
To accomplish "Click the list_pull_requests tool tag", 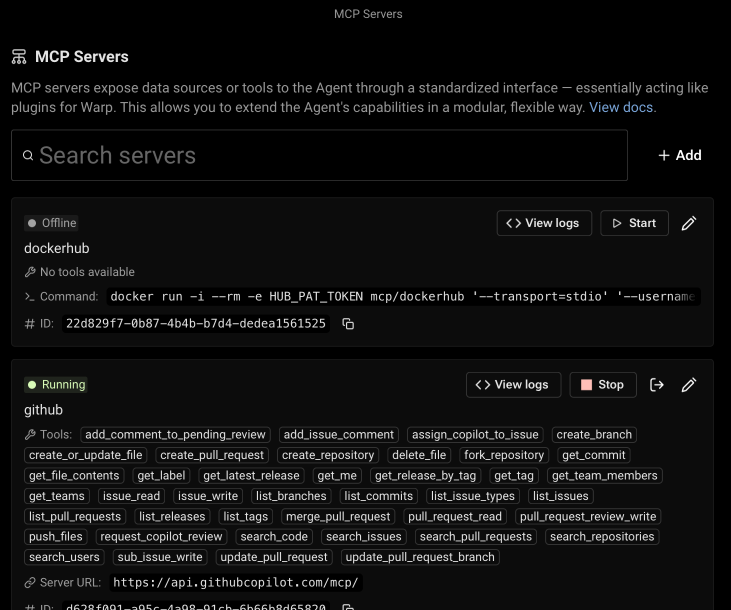I will 75,517.
